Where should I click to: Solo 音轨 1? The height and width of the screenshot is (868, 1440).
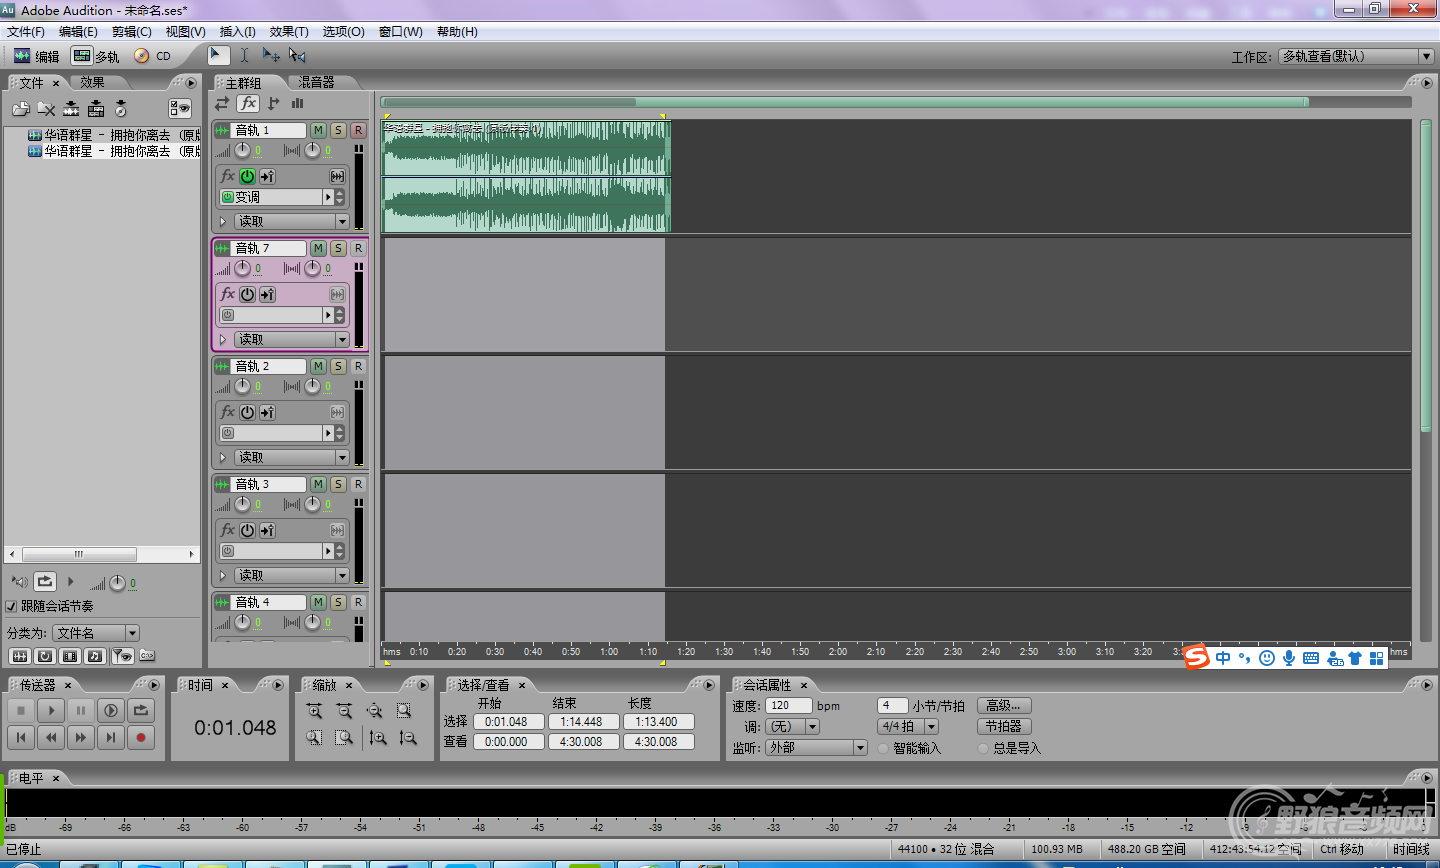pos(338,130)
